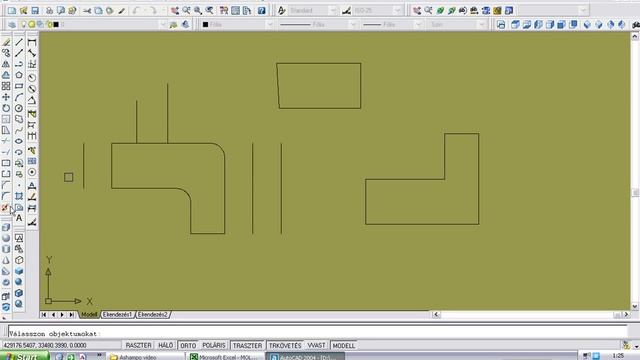This screenshot has width=640, height=360.
Task: Open the ISO-25 dimension style dropdown
Action: coord(398,11)
